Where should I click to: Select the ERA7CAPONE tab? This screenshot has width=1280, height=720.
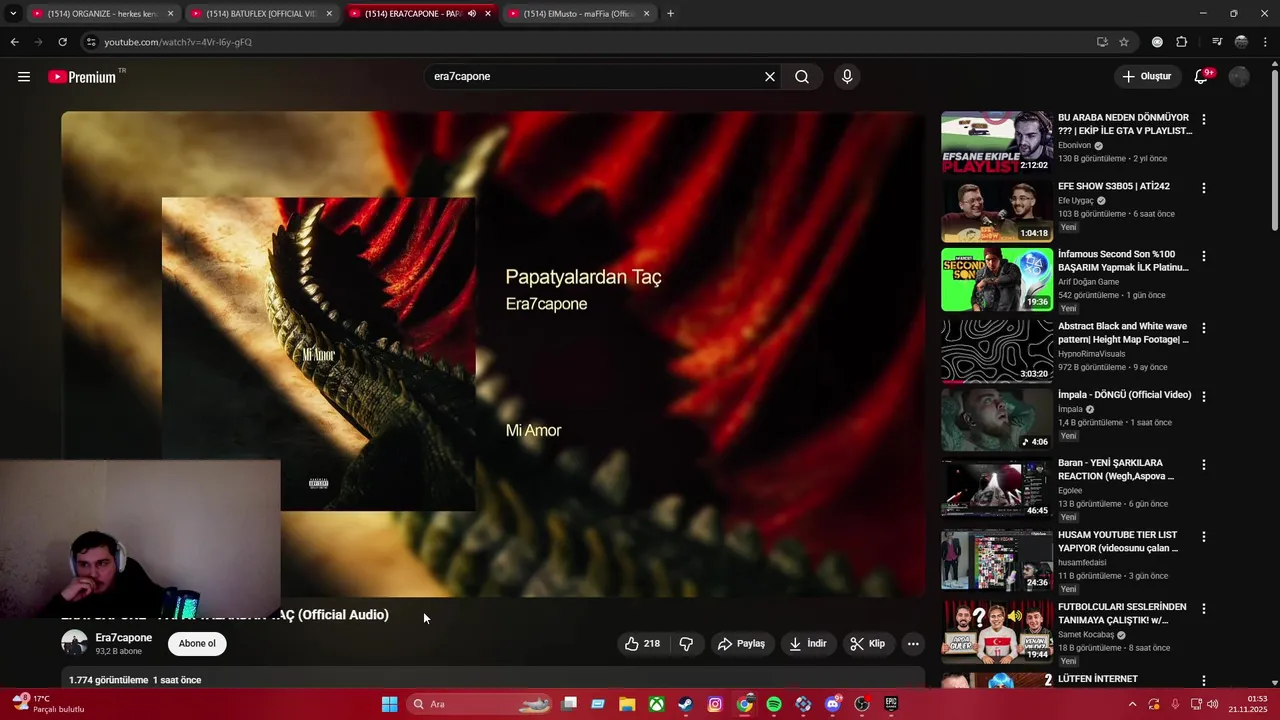tap(419, 14)
